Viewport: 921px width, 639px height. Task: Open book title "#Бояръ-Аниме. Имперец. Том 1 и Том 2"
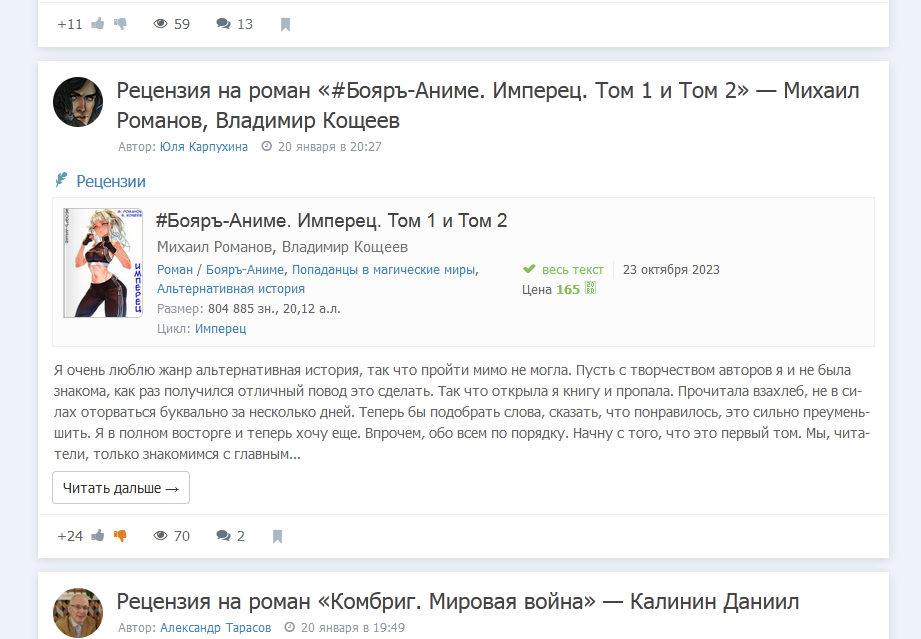pos(332,221)
